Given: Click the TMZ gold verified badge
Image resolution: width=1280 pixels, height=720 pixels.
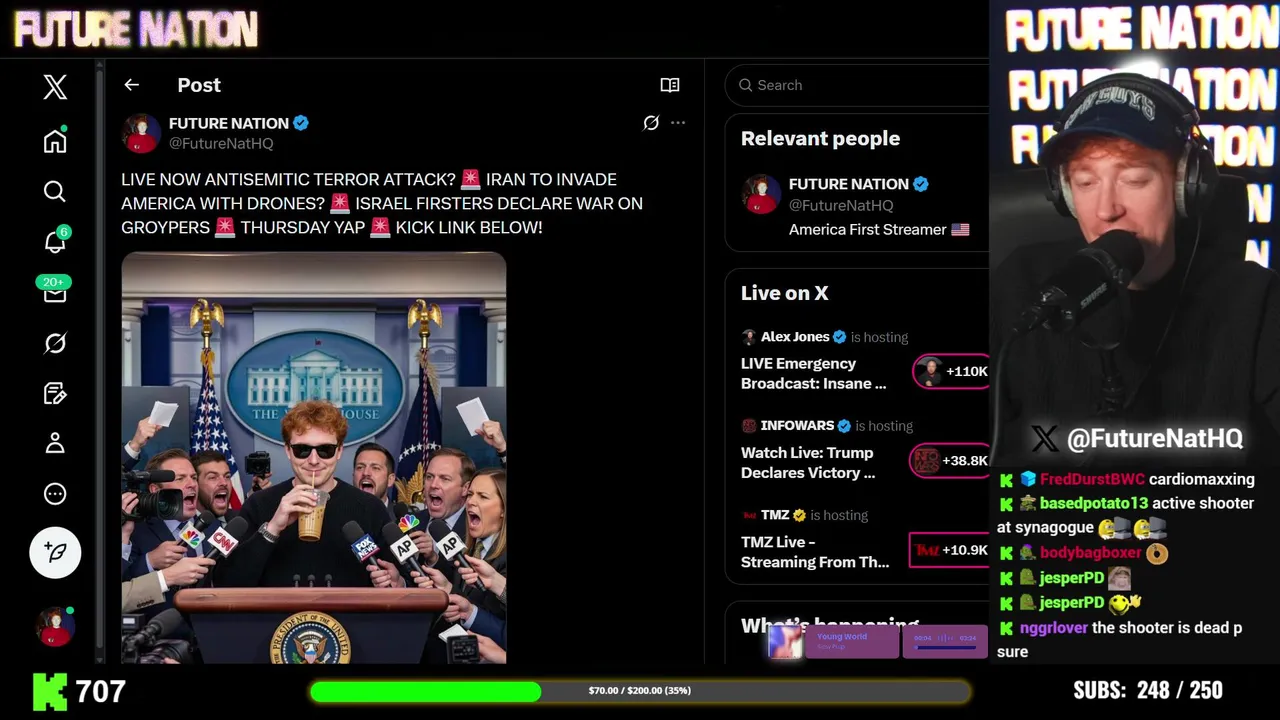Looking at the screenshot, I should tap(799, 515).
